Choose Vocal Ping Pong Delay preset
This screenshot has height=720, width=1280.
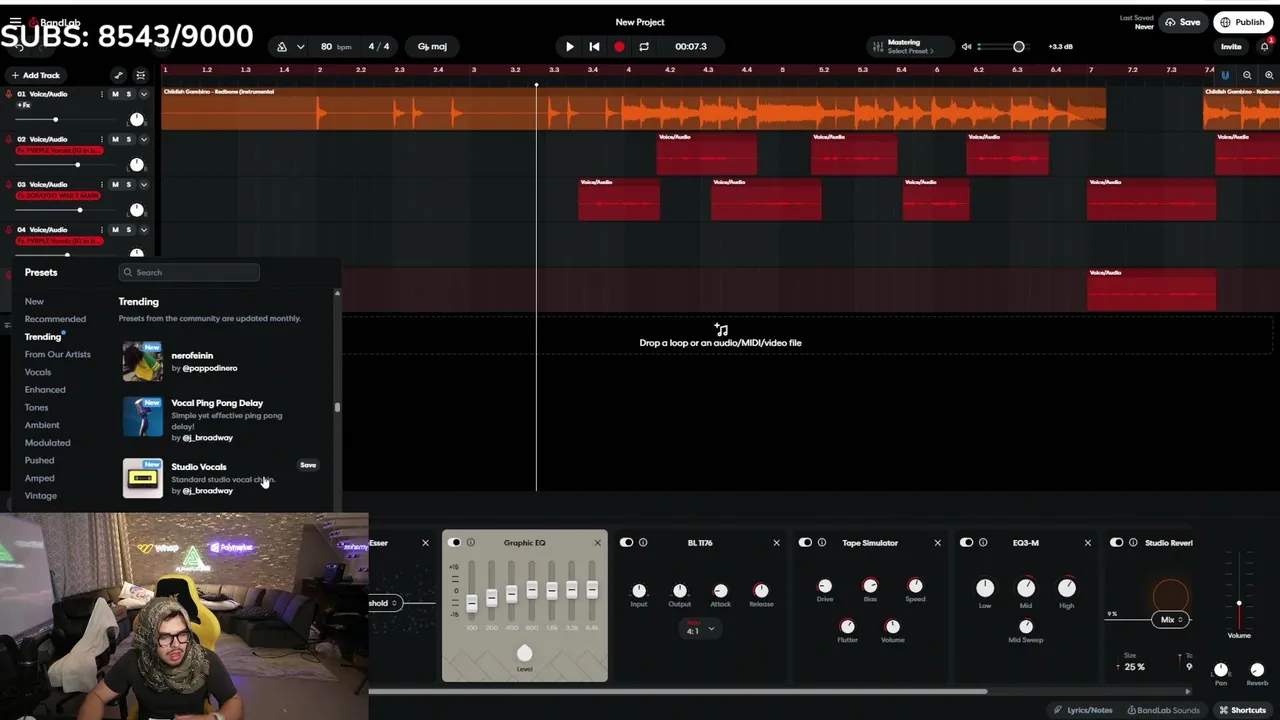pos(220,419)
